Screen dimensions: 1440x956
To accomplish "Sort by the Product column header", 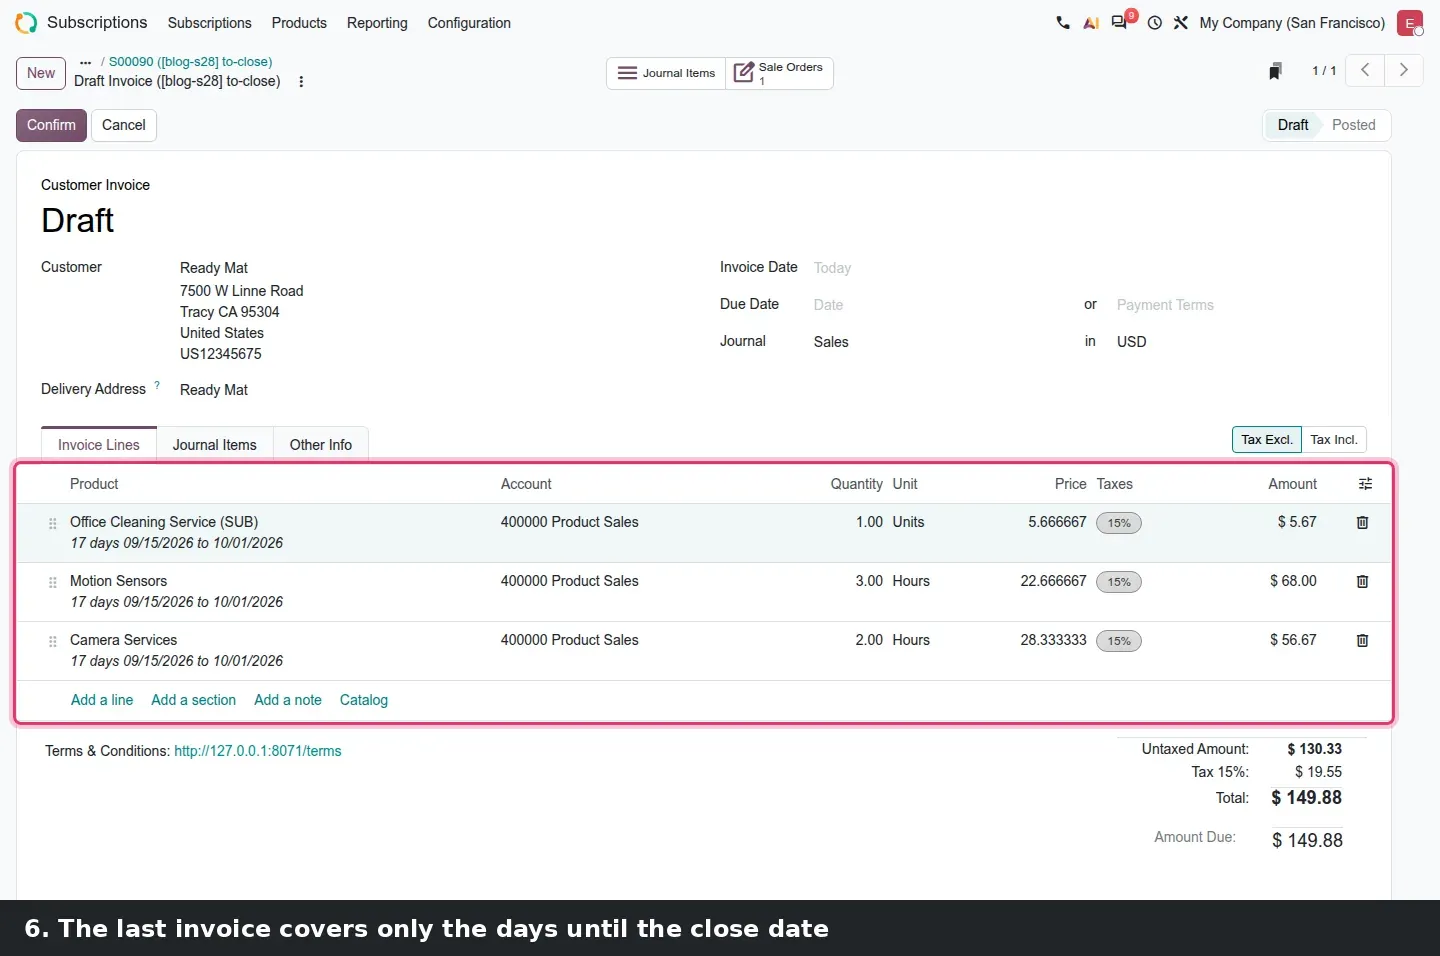I will [94, 484].
